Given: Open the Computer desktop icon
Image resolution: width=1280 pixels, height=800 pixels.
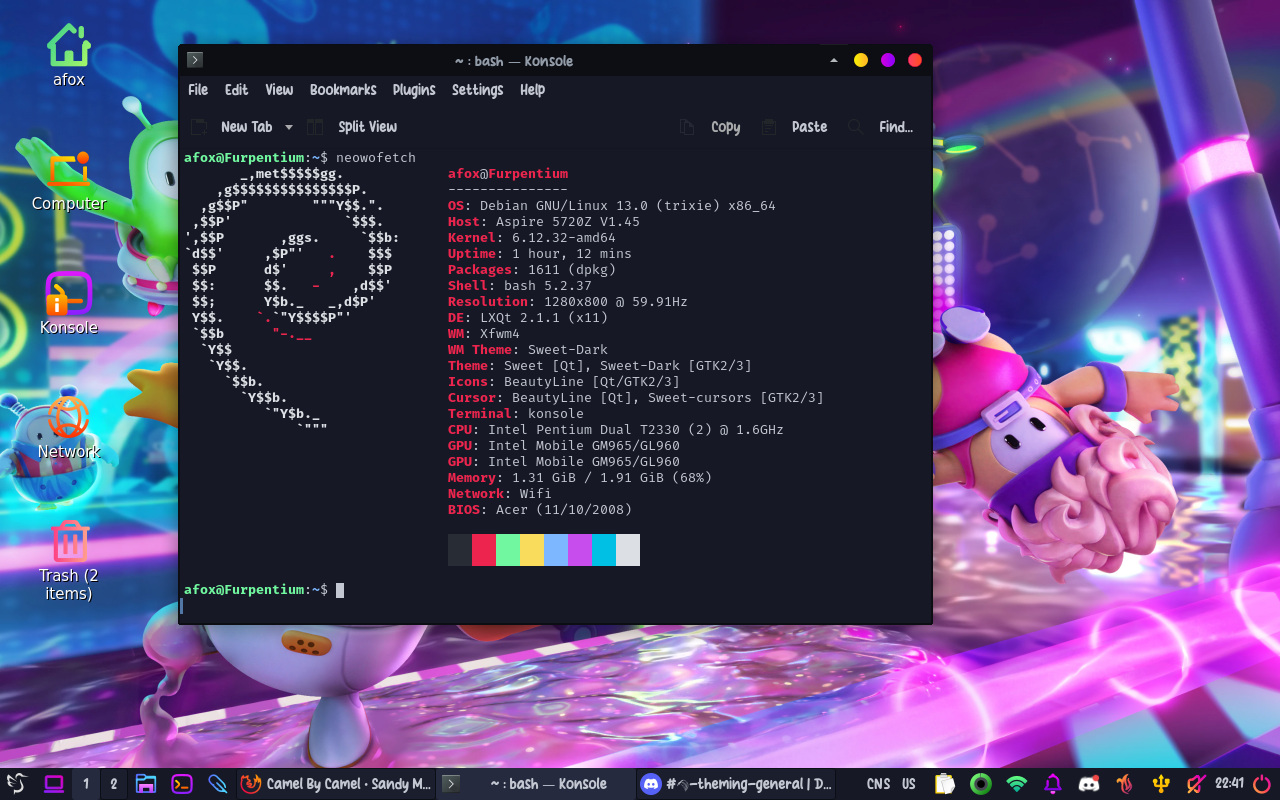Looking at the screenshot, I should pos(69,180).
